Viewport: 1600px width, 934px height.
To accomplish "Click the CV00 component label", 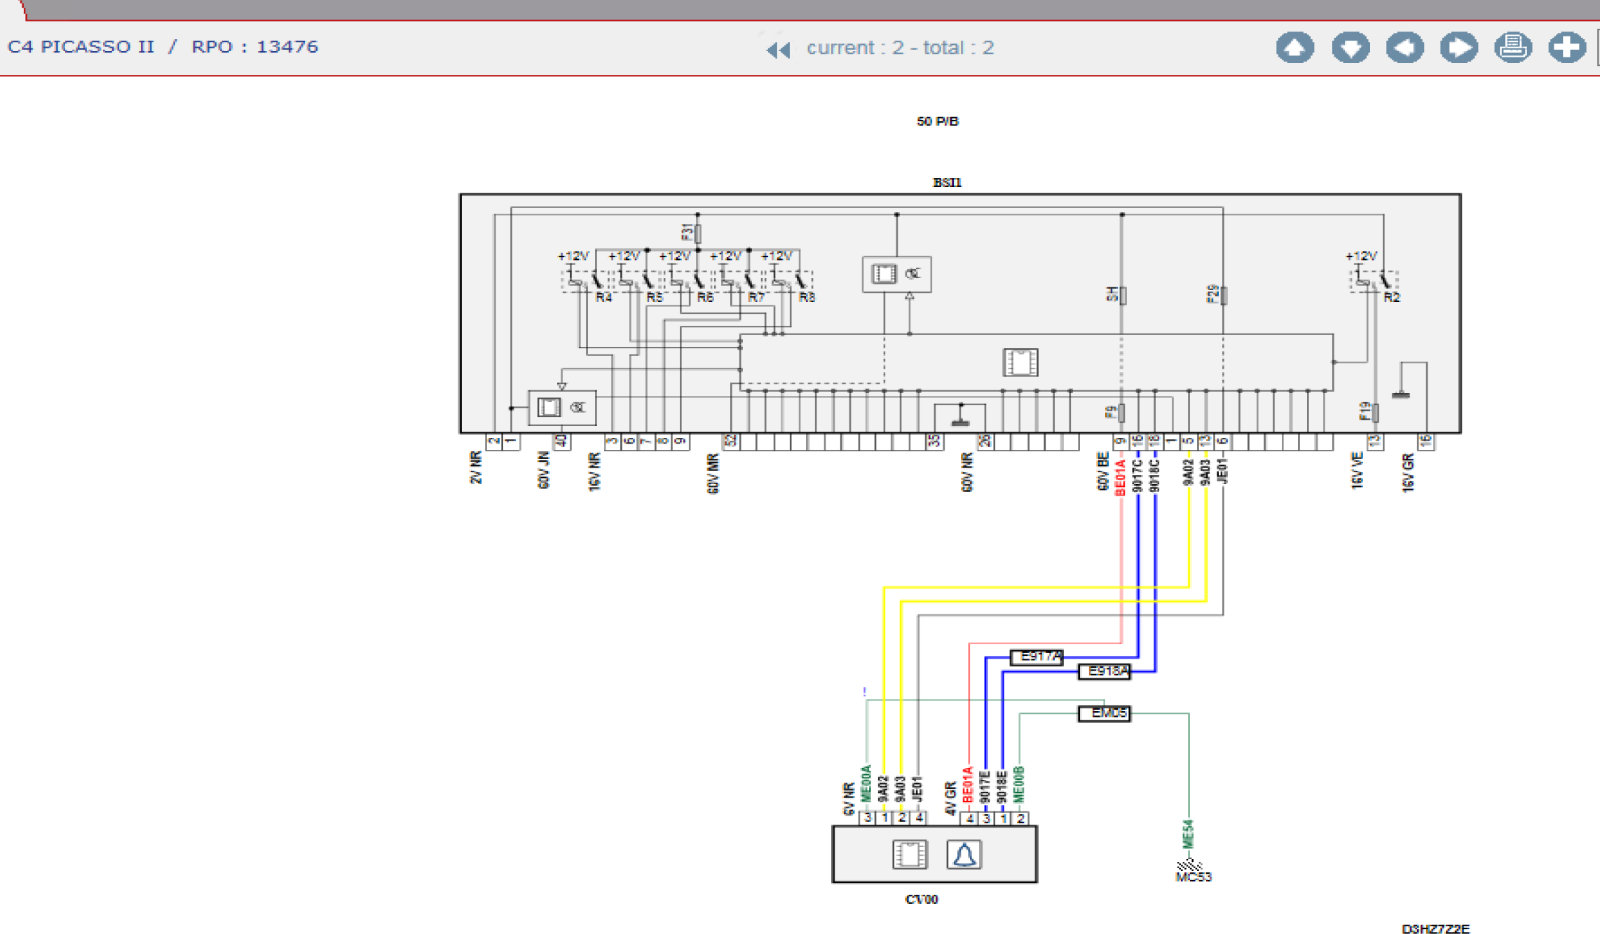I will tap(922, 899).
